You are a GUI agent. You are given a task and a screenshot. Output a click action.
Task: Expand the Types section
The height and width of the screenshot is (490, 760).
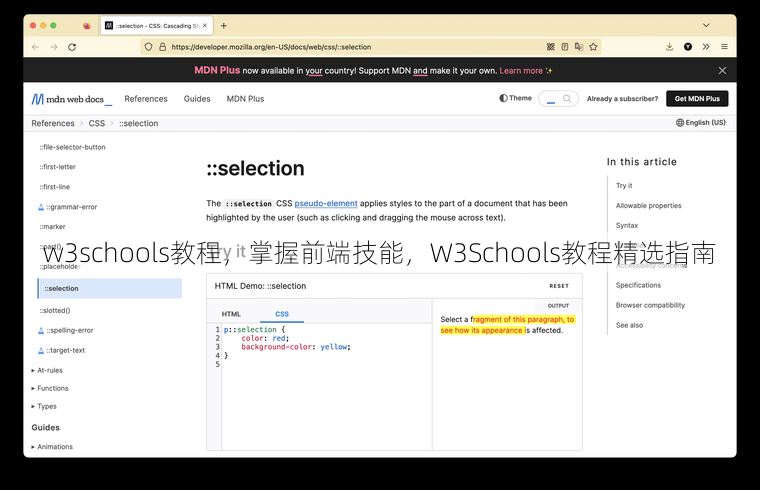click(x=44, y=406)
